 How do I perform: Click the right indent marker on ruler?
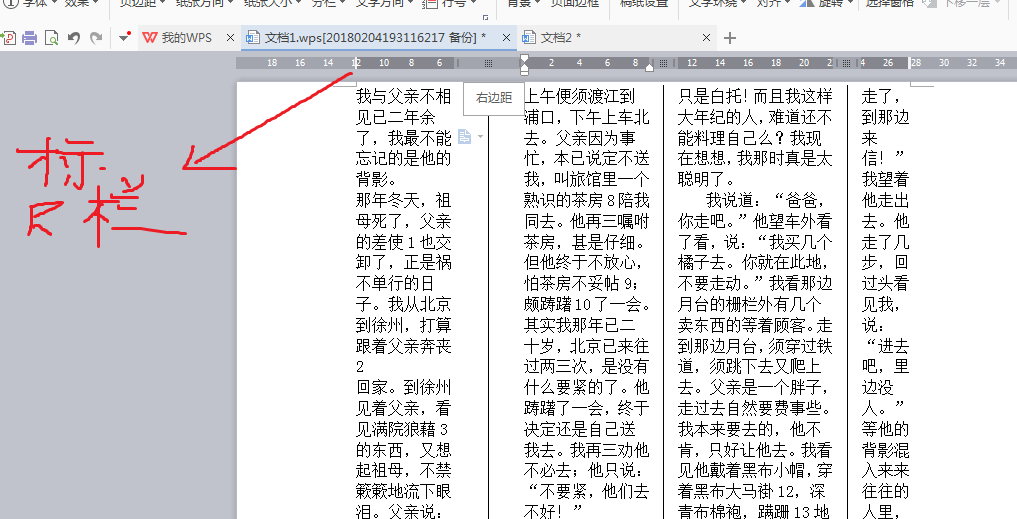(650, 67)
